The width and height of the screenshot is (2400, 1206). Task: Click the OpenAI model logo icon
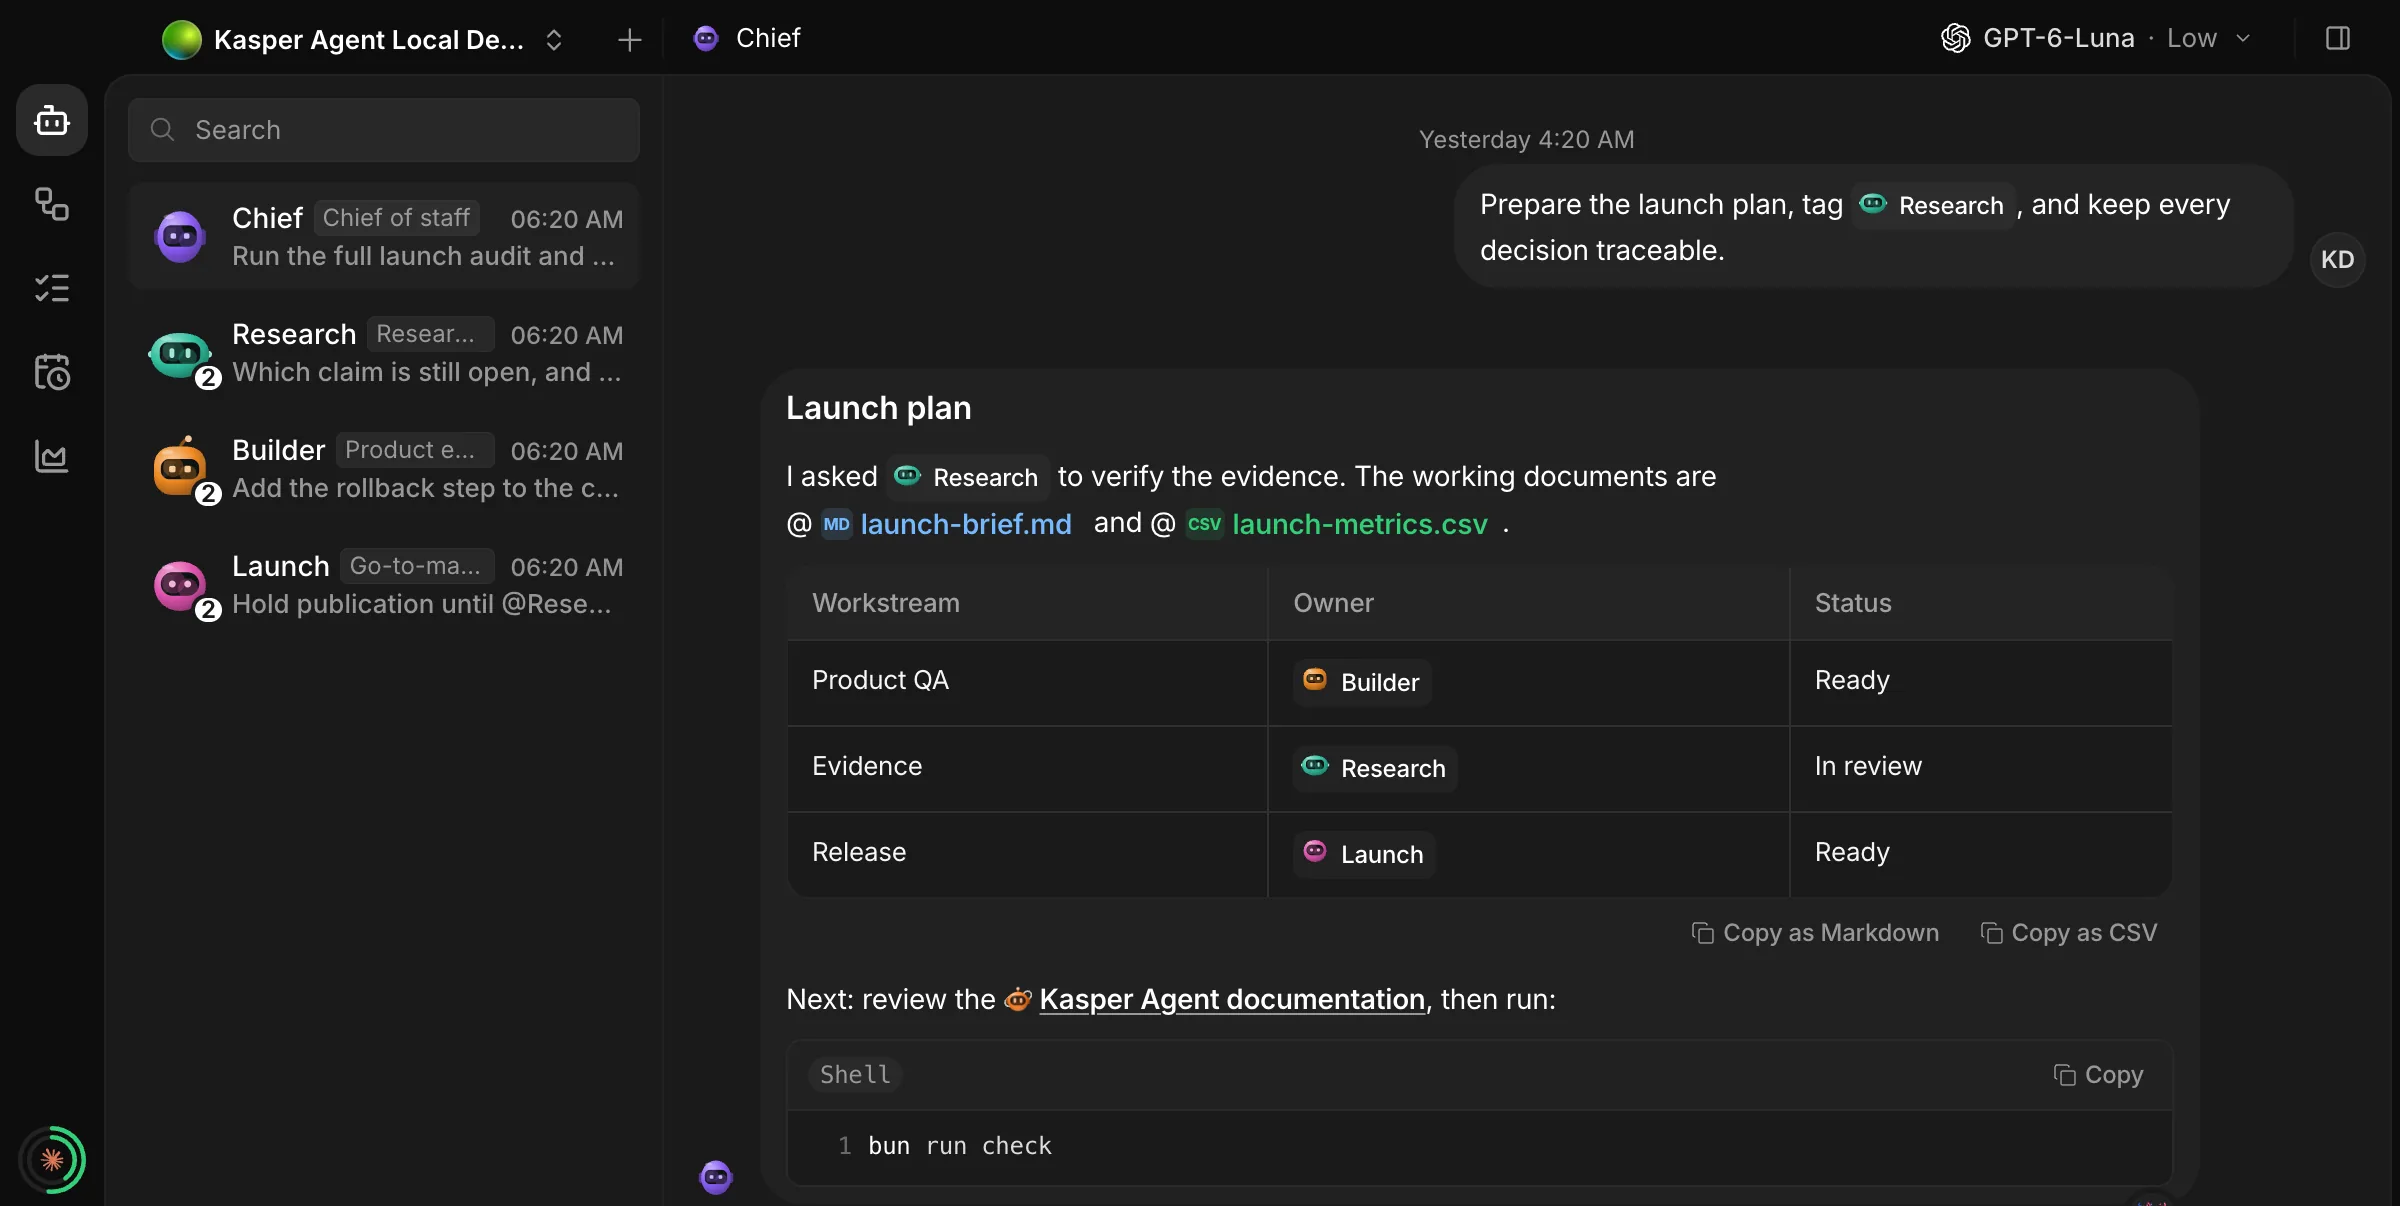[1956, 38]
